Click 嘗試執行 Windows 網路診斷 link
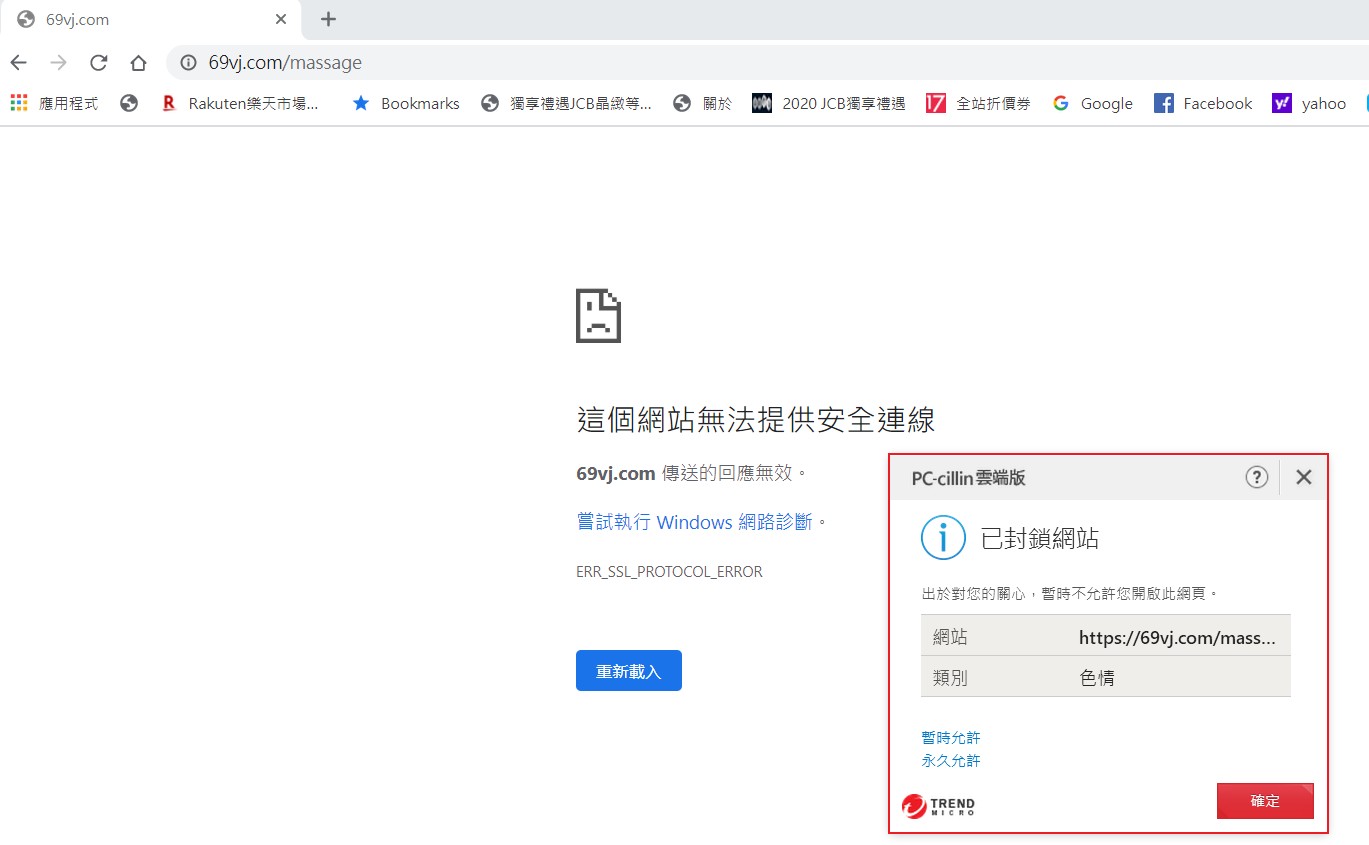The image size is (1369, 845). pyautogui.click(x=694, y=521)
